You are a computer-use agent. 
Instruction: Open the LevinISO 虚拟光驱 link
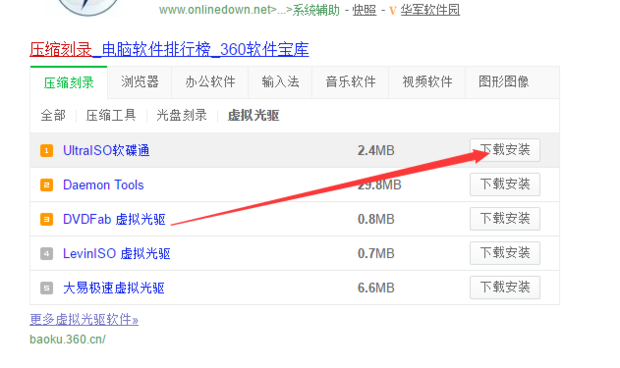[x=117, y=253]
